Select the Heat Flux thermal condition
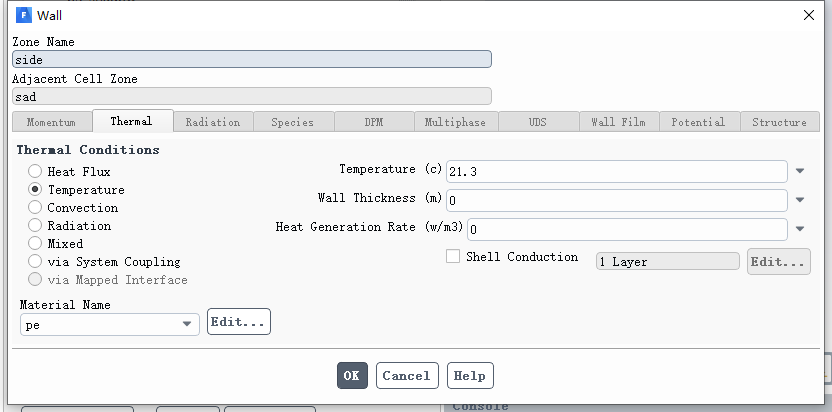832x412 pixels. point(35,171)
